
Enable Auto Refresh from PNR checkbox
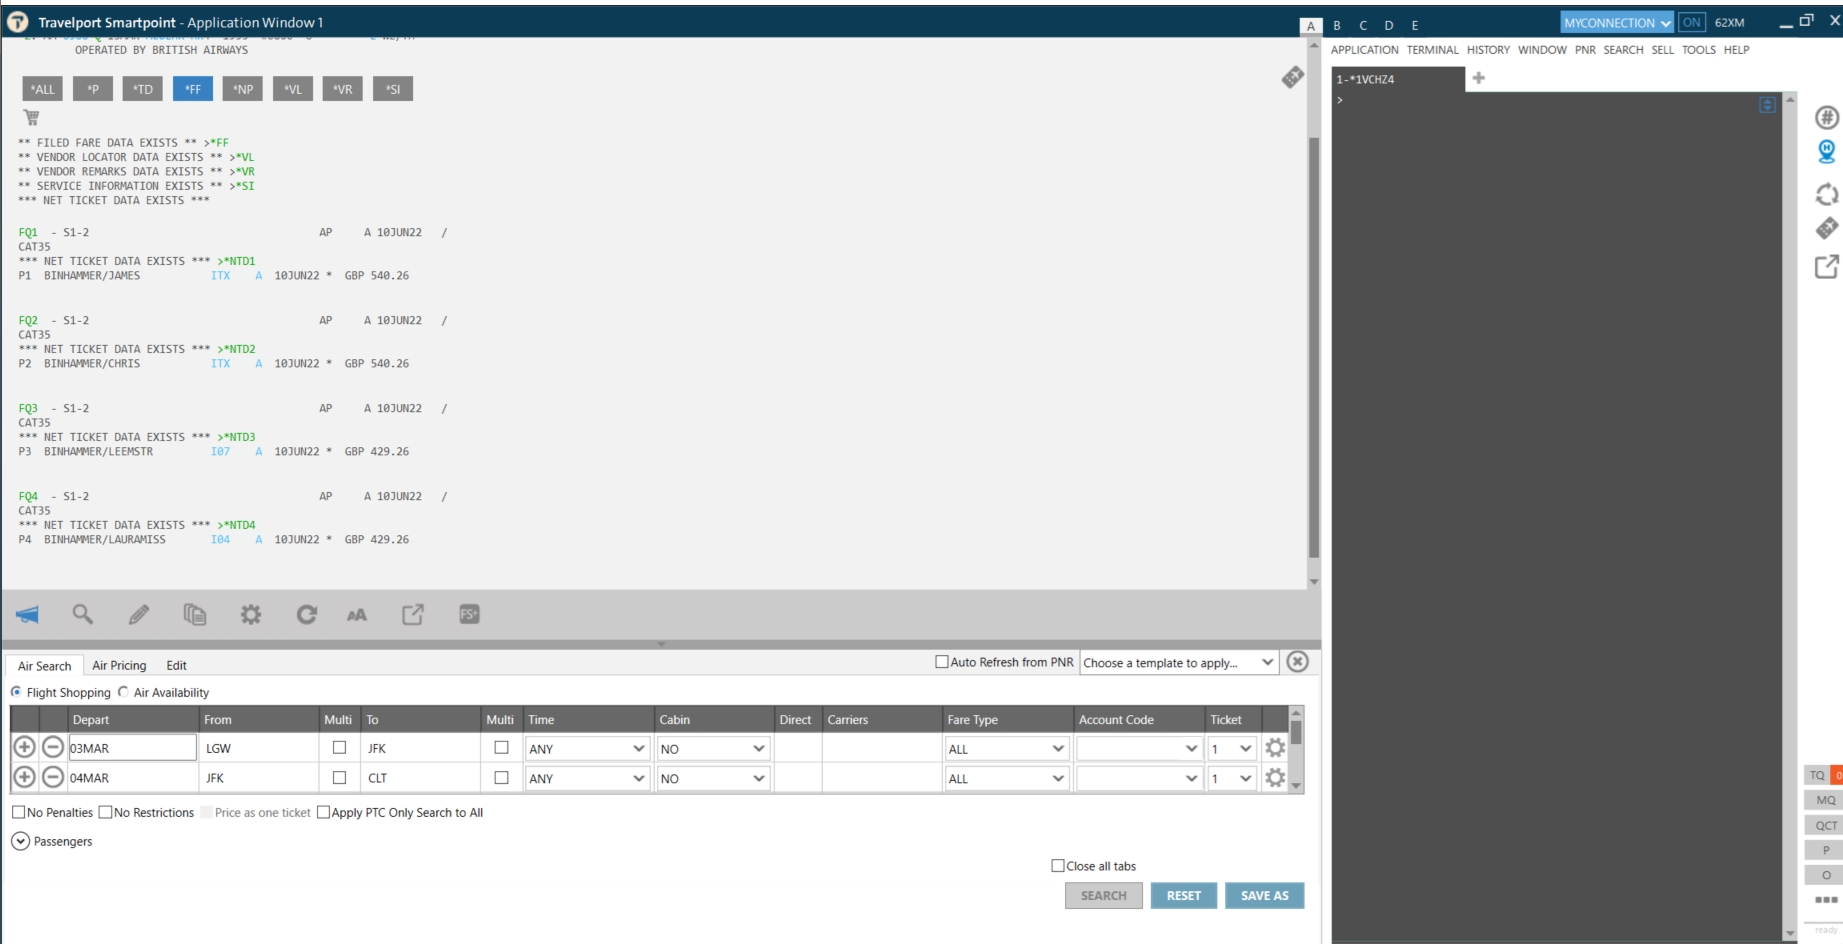[941, 661]
